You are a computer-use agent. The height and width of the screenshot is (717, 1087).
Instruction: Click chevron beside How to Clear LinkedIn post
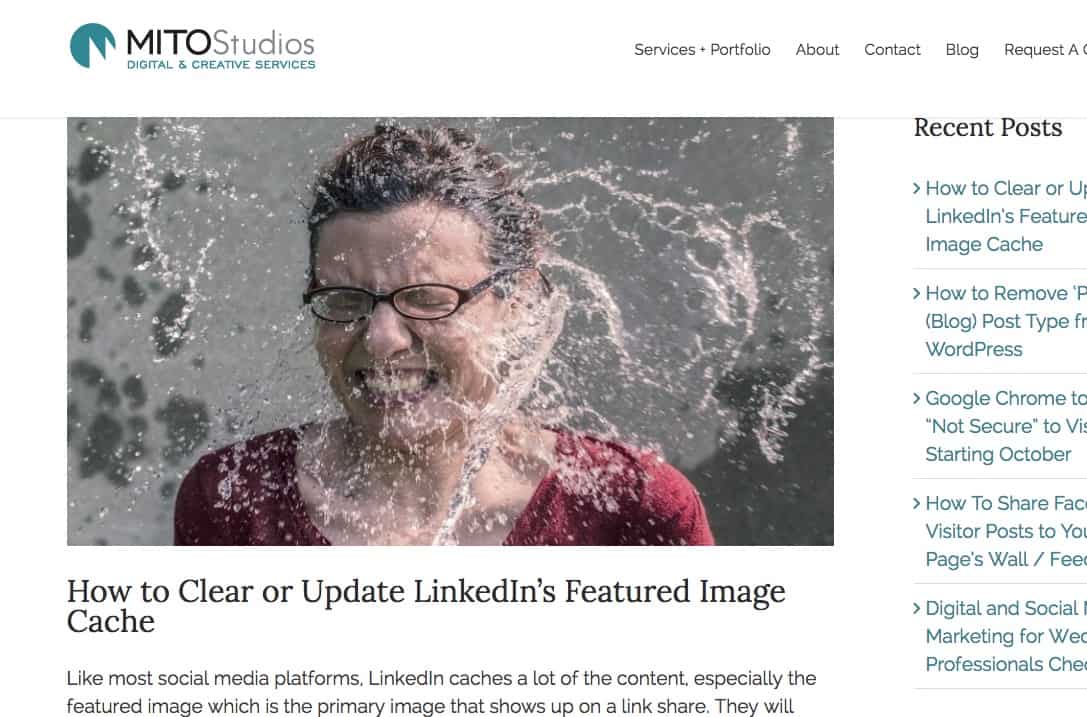pos(916,188)
